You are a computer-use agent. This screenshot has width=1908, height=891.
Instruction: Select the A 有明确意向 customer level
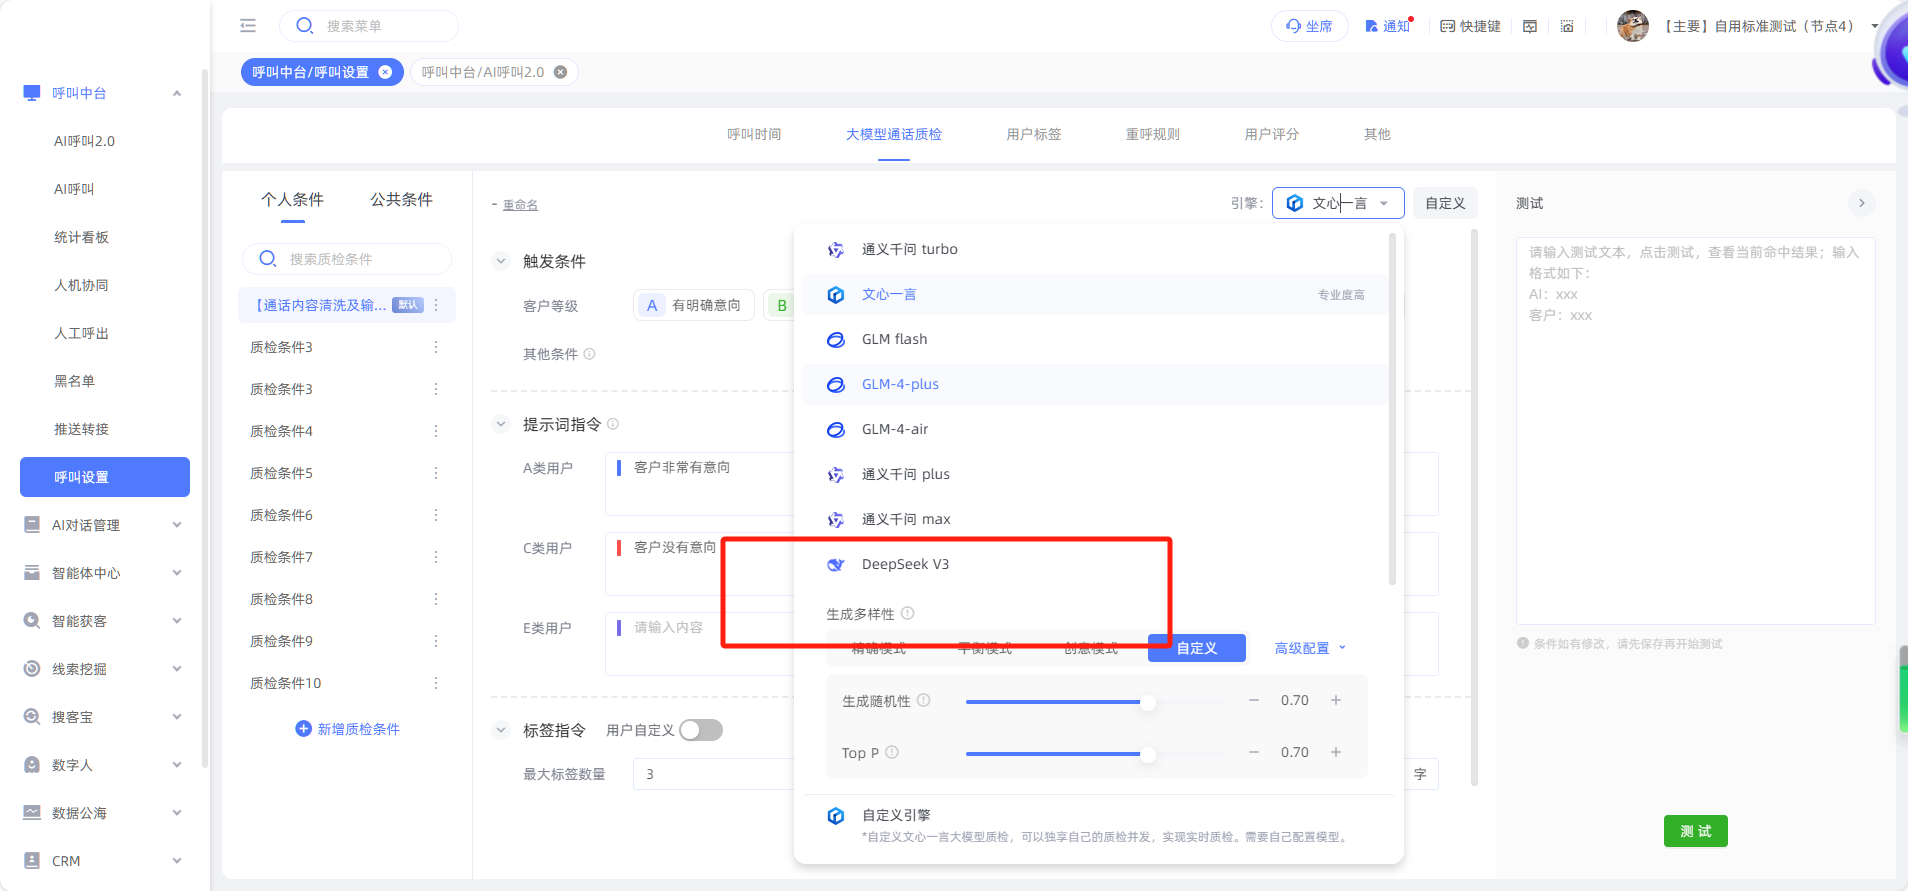point(694,305)
